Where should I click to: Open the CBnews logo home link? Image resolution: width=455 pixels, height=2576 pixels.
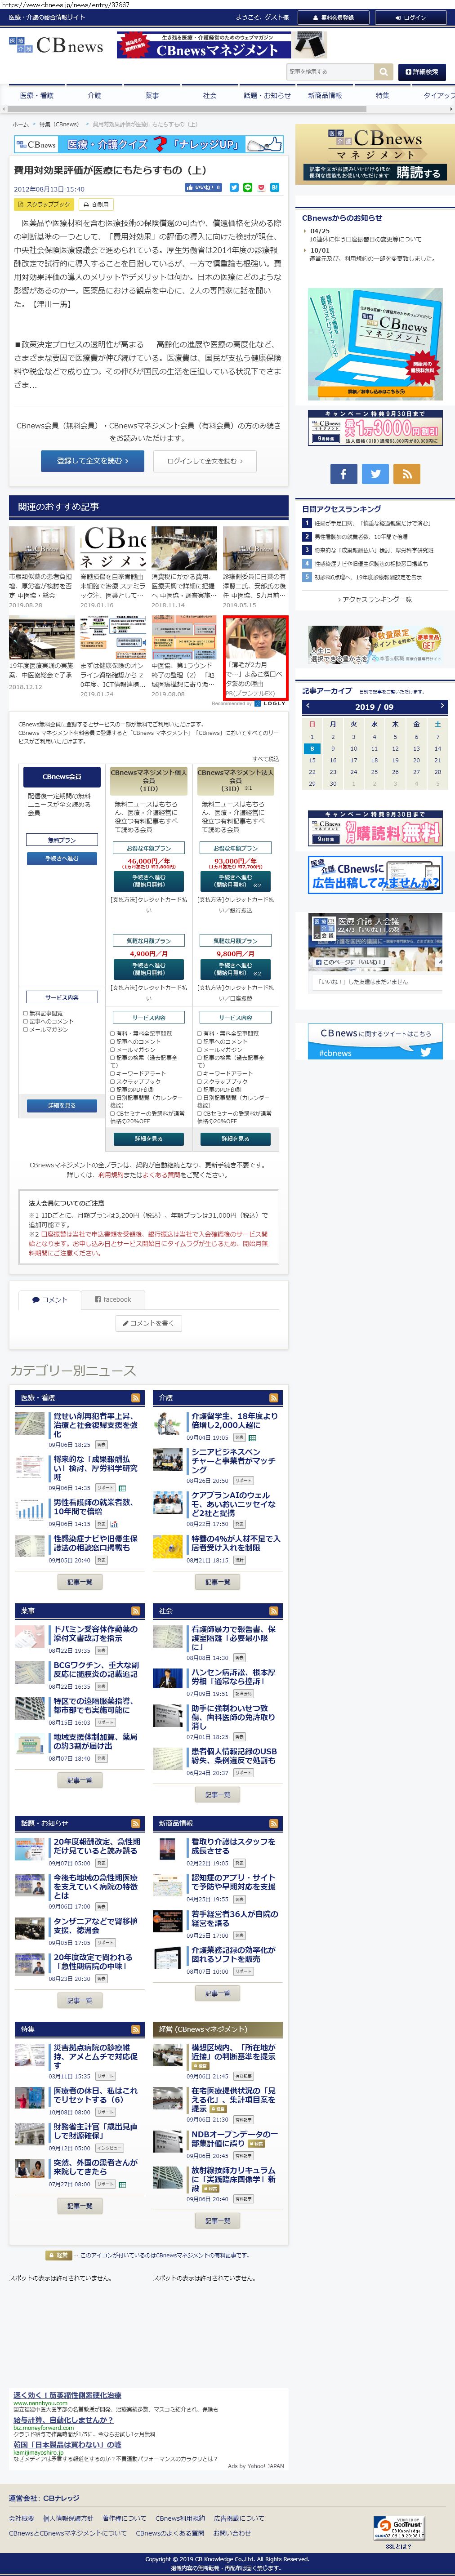tap(56, 45)
